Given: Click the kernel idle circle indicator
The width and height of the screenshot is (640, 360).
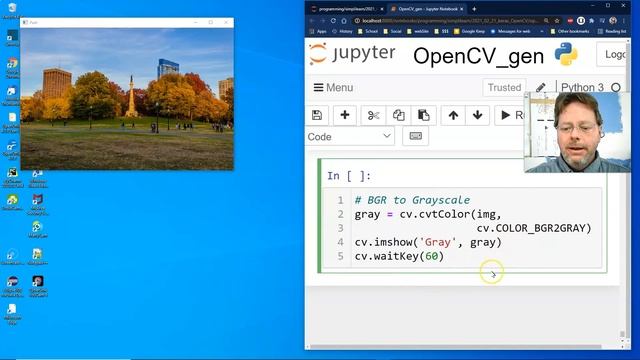Looking at the screenshot, I should (616, 87).
